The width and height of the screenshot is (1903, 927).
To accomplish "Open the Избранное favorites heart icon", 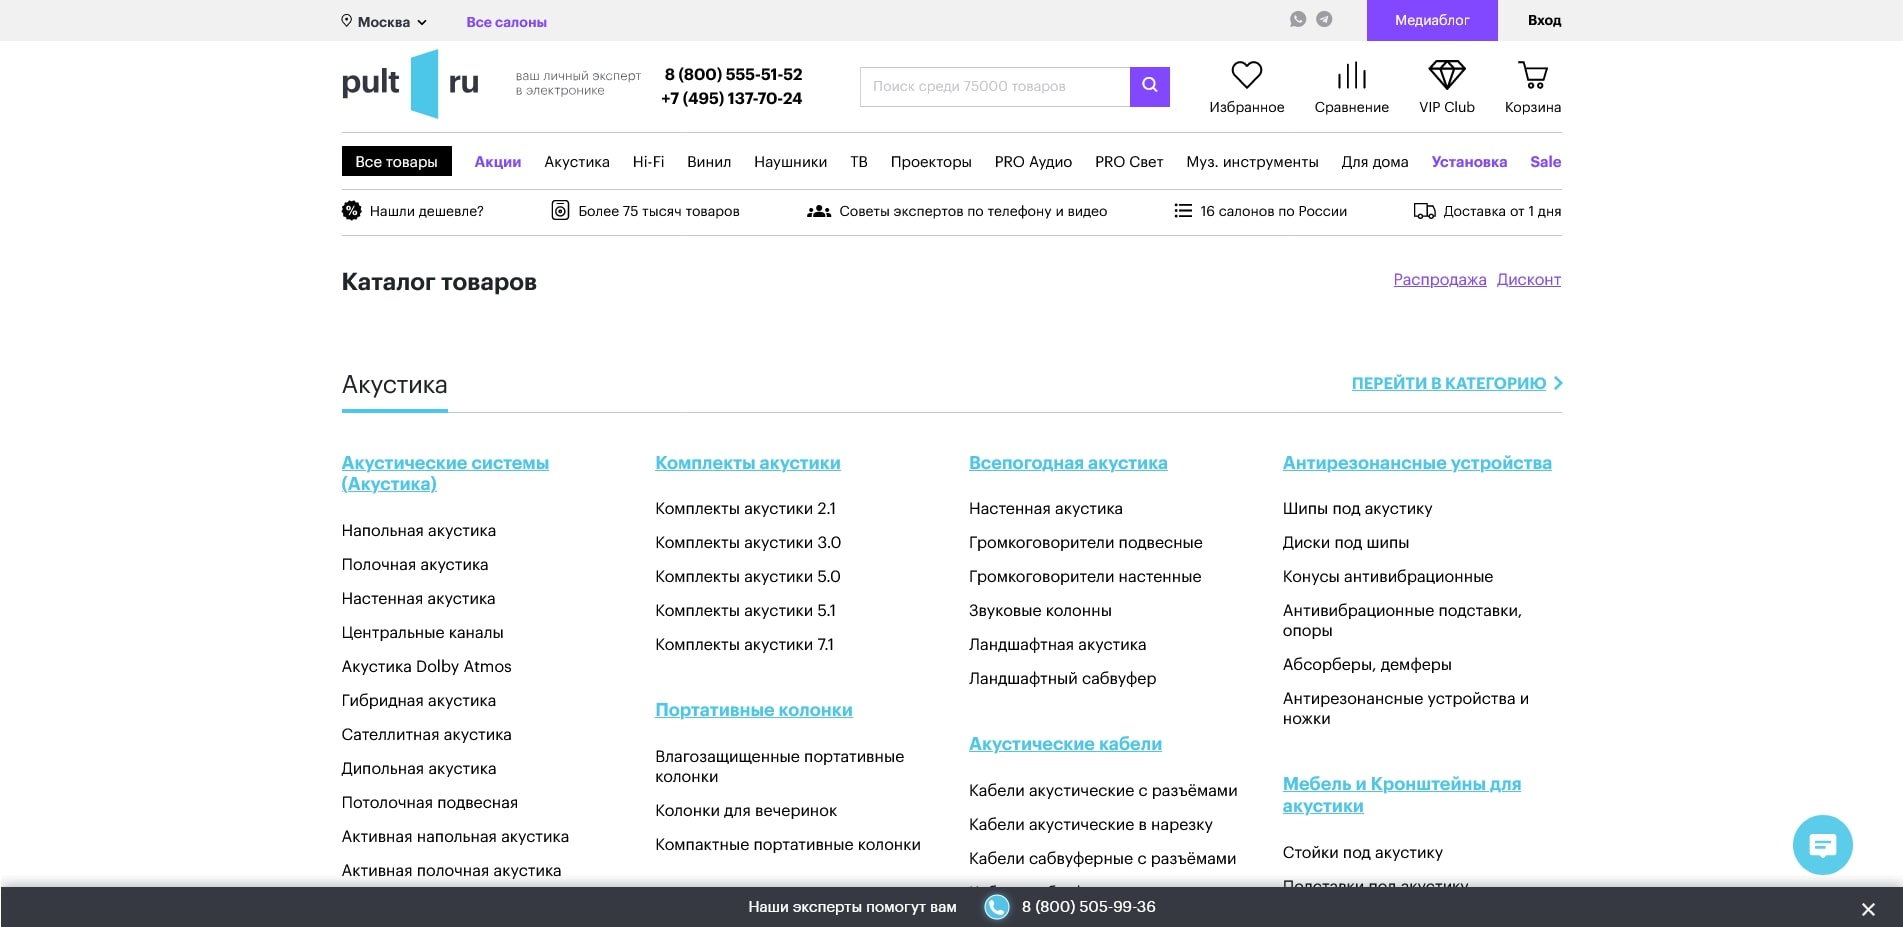I will tap(1246, 74).
